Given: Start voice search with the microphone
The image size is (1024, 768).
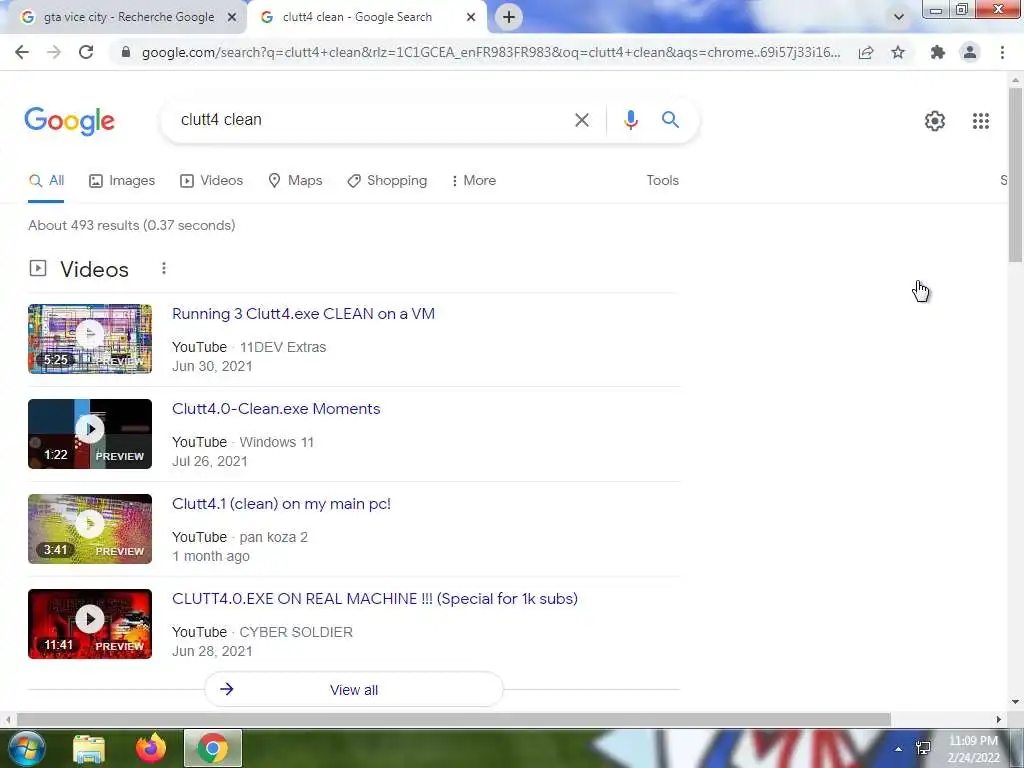Looking at the screenshot, I should point(630,120).
